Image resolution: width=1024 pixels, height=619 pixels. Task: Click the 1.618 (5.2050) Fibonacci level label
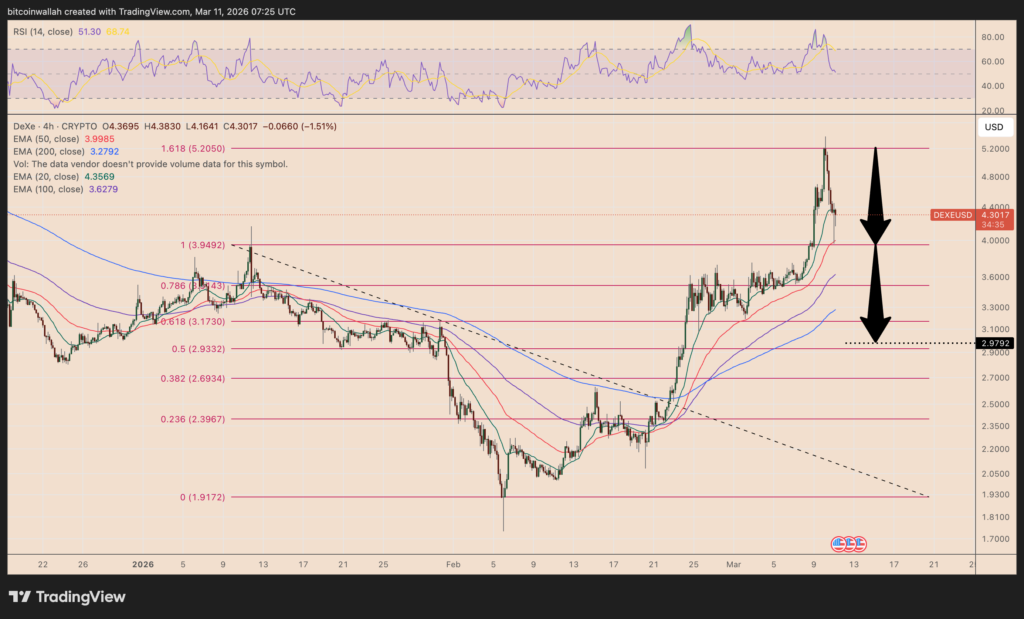pyautogui.click(x=191, y=147)
